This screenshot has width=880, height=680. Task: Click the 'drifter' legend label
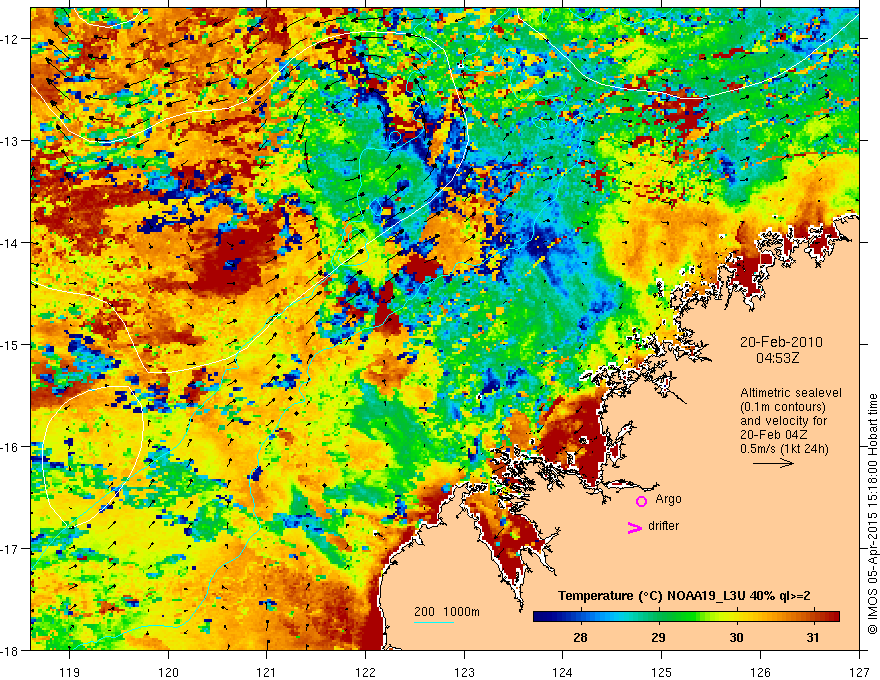(x=663, y=526)
